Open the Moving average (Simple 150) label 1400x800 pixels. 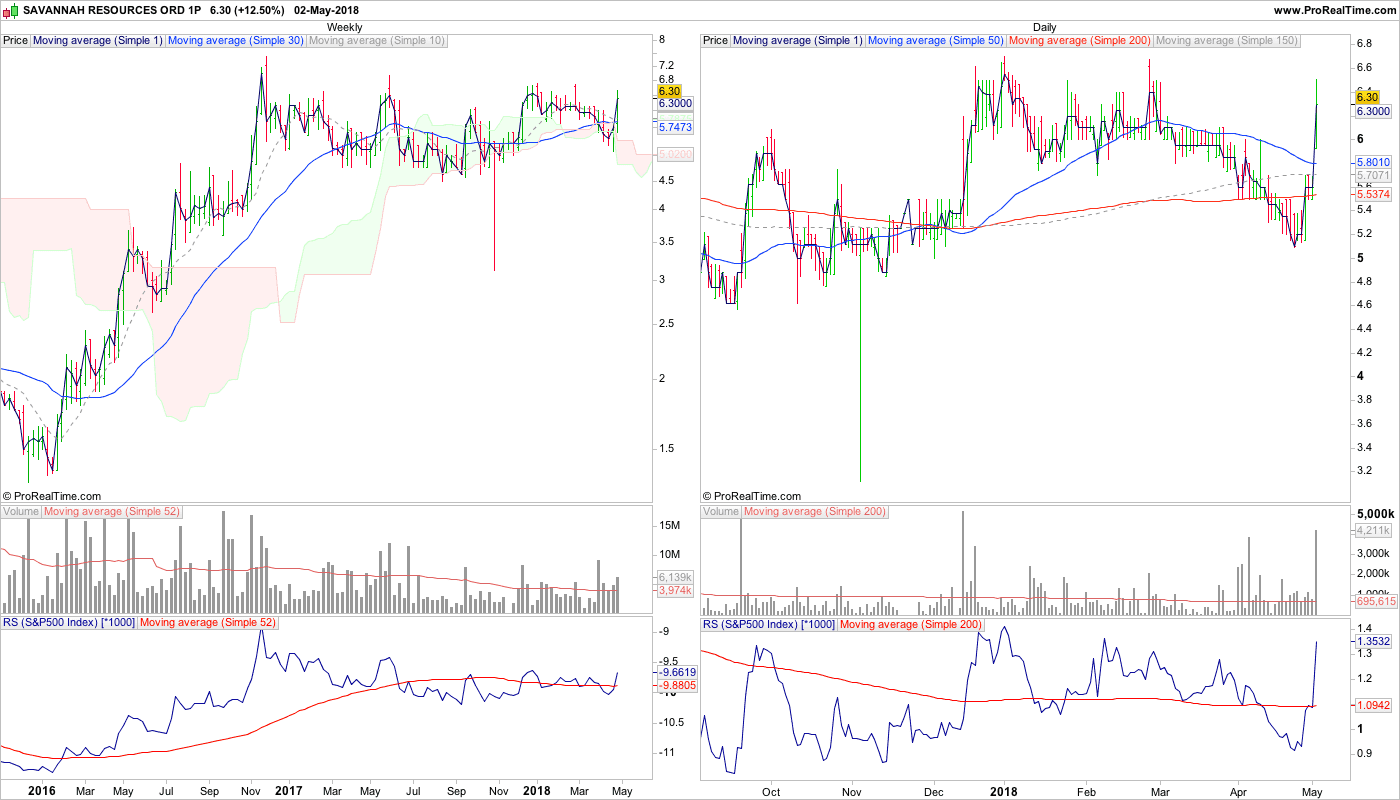(x=1227, y=41)
